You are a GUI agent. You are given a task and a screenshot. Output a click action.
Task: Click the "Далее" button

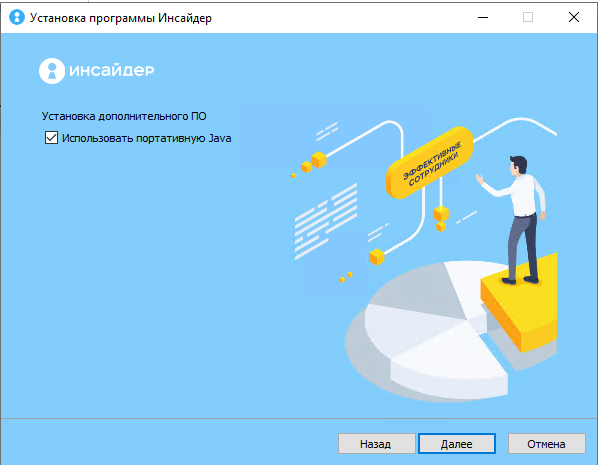[457, 444]
